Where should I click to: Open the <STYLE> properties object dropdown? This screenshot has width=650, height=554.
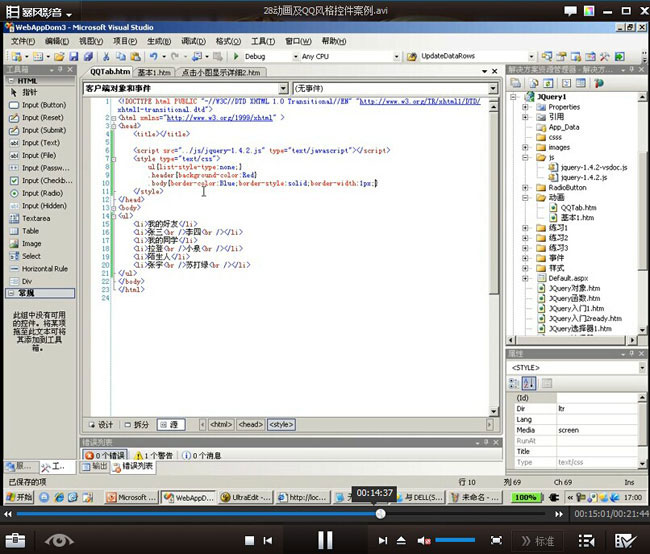point(642,368)
